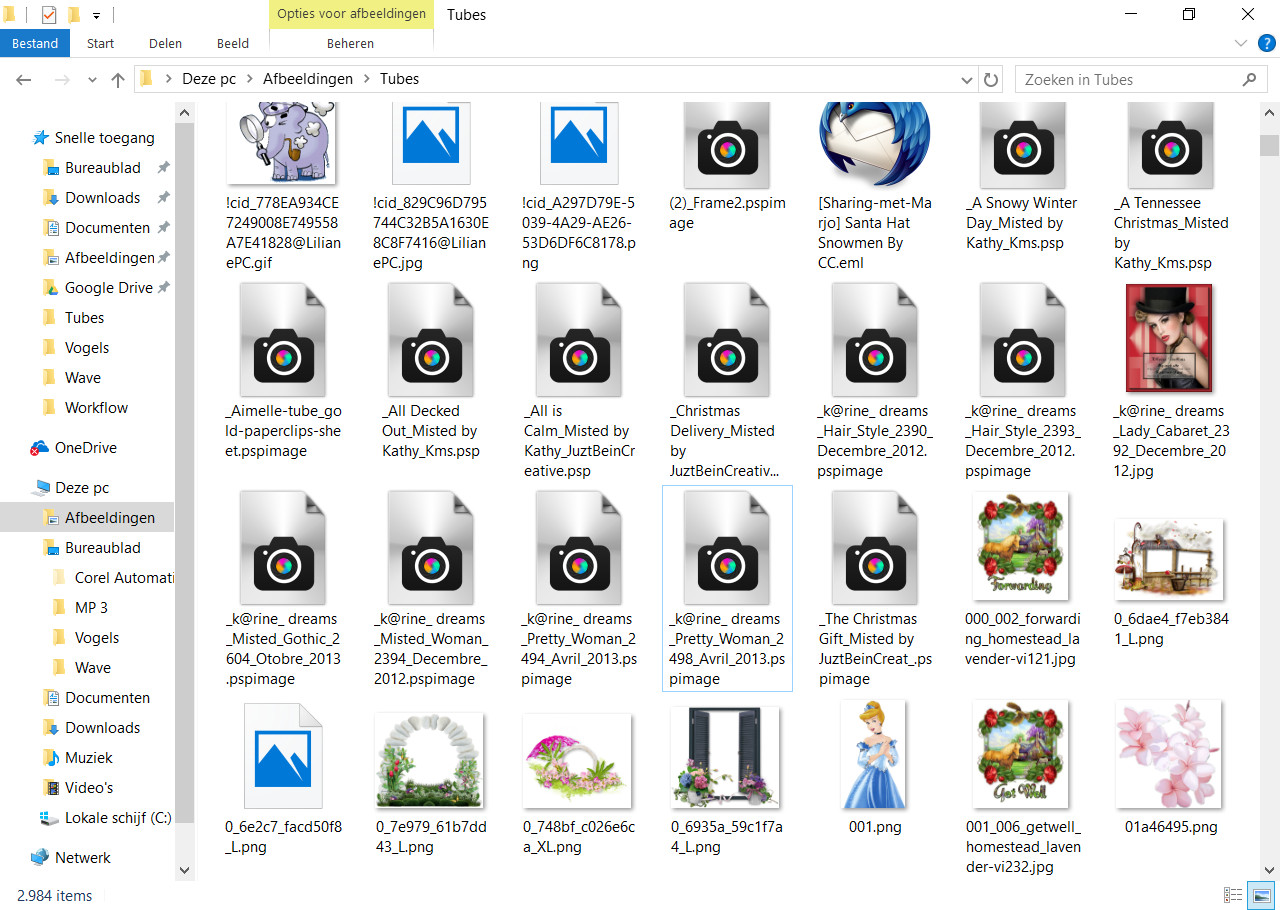Open the Bestand menu tab

(35, 44)
